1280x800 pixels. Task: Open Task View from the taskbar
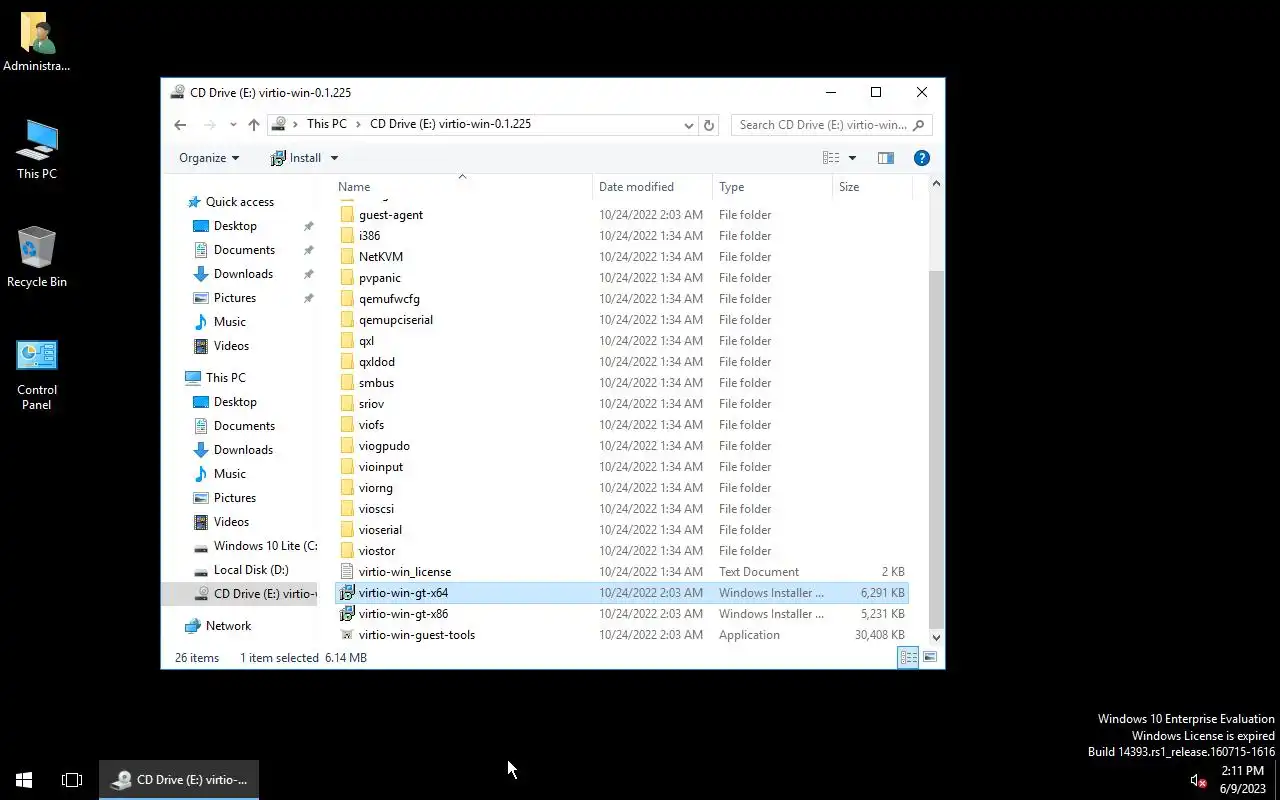pos(72,780)
